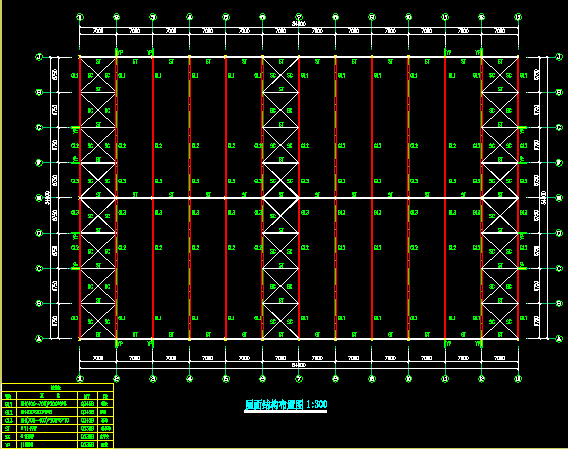Image resolution: width=568 pixels, height=449 pixels.
Task: Select the GL1 row label in component table
Action: [x=9, y=404]
